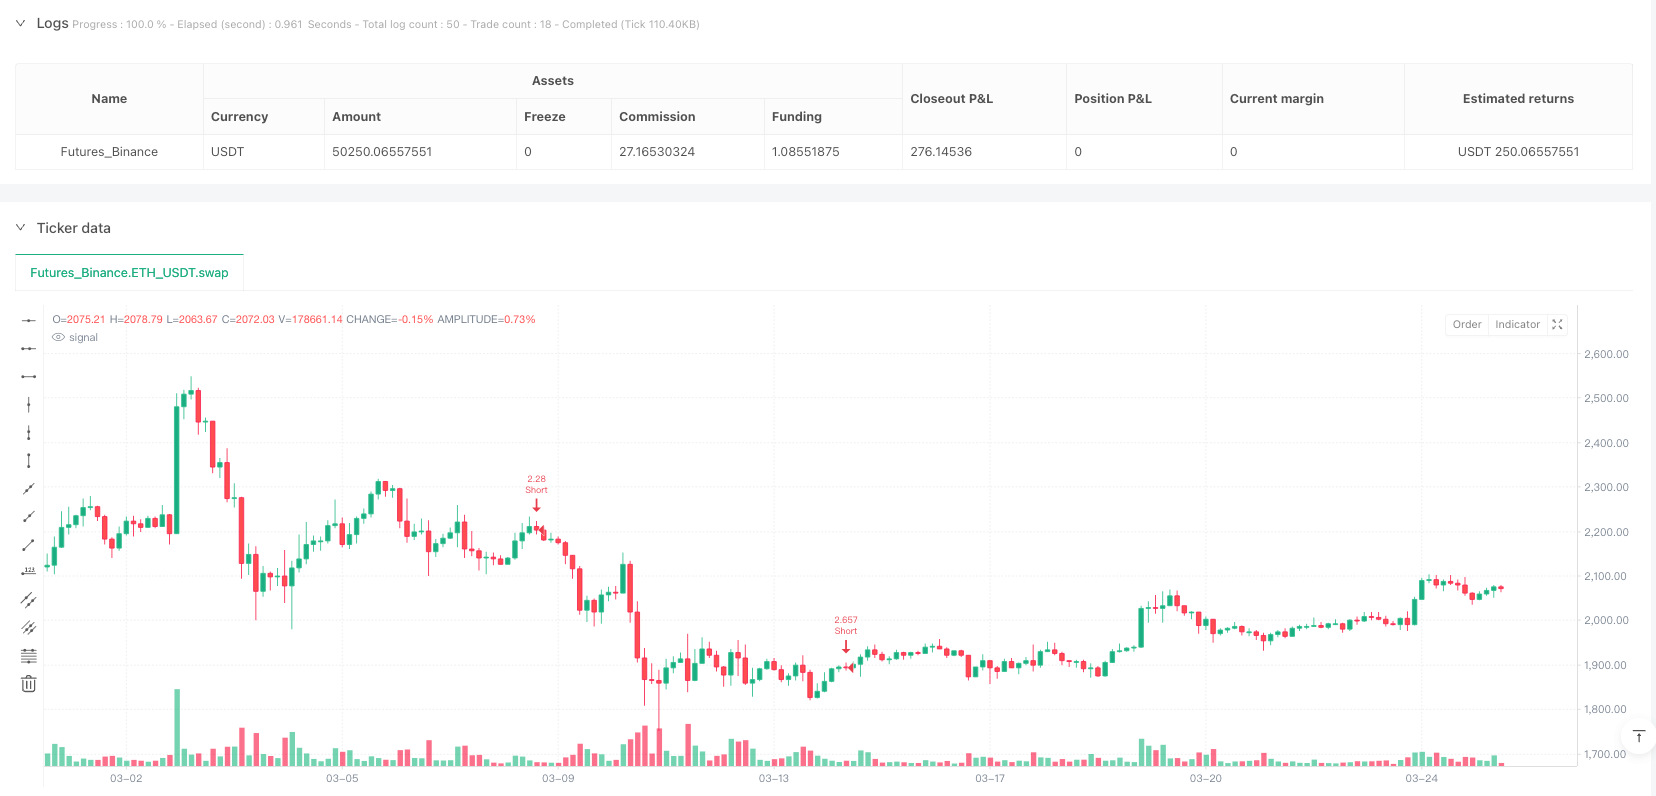Select the horizontal line drawing tool

(x=28, y=320)
